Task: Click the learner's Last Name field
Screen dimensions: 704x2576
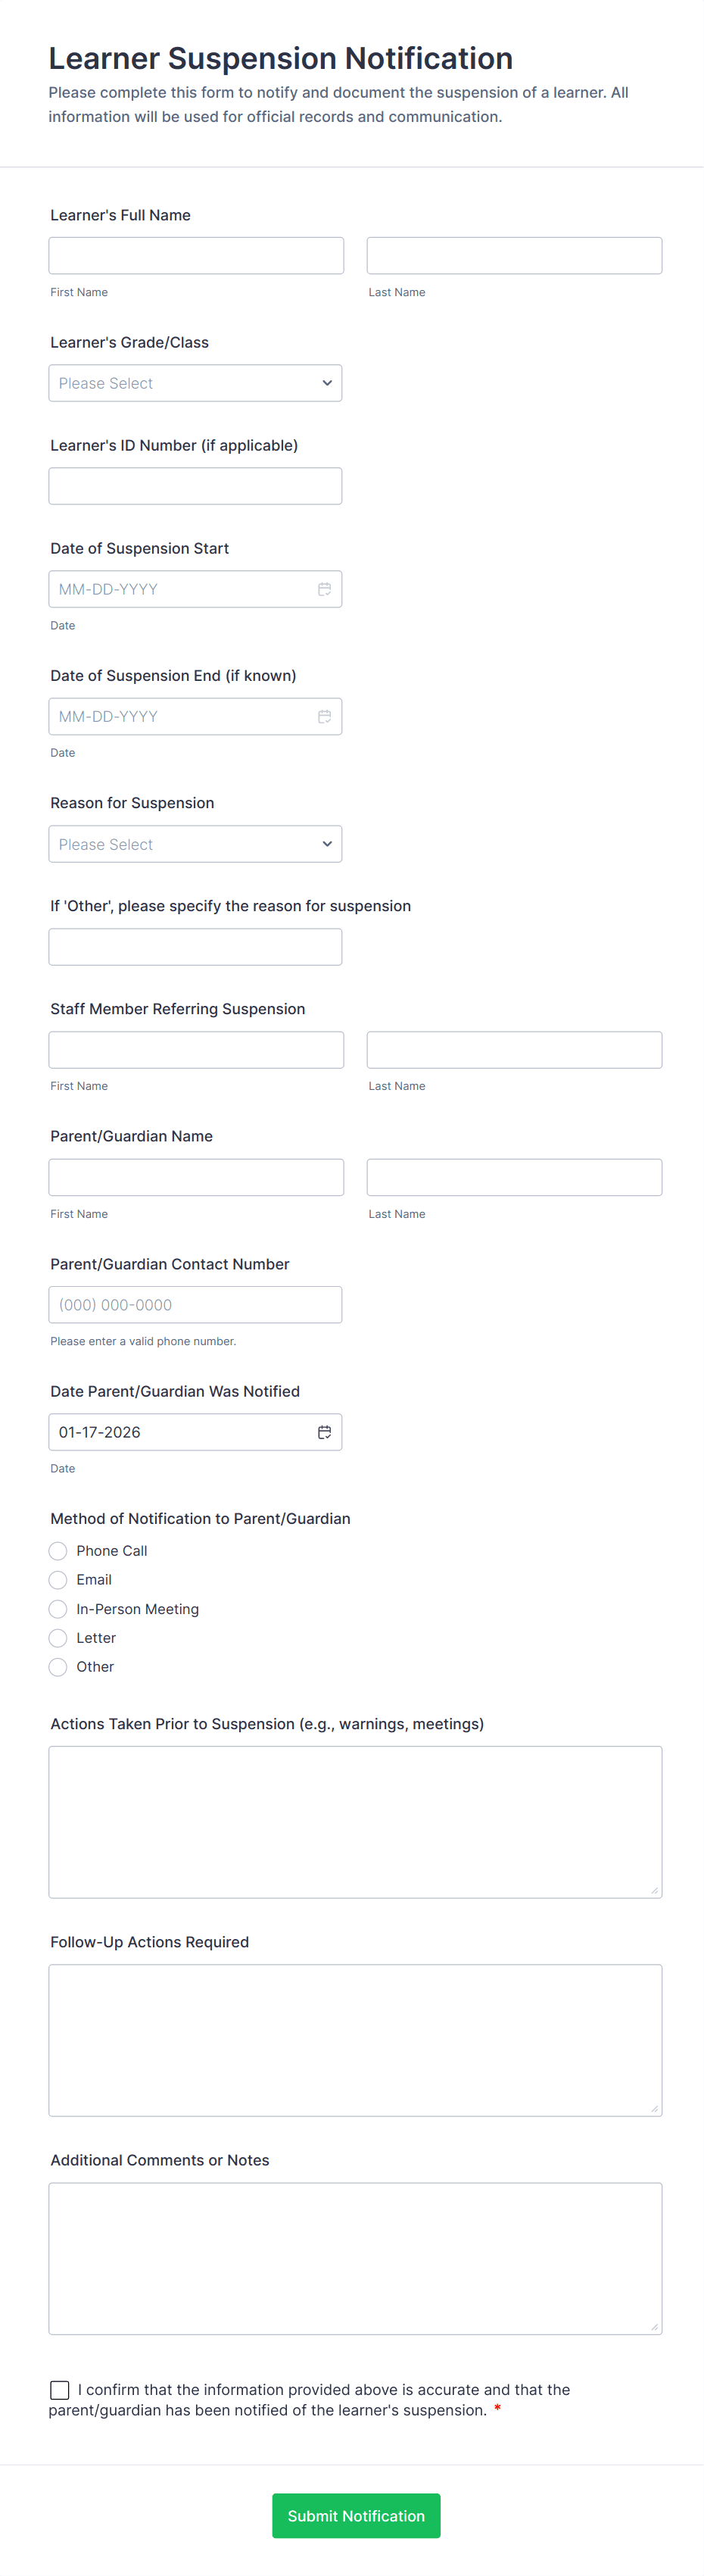Action: 514,255
